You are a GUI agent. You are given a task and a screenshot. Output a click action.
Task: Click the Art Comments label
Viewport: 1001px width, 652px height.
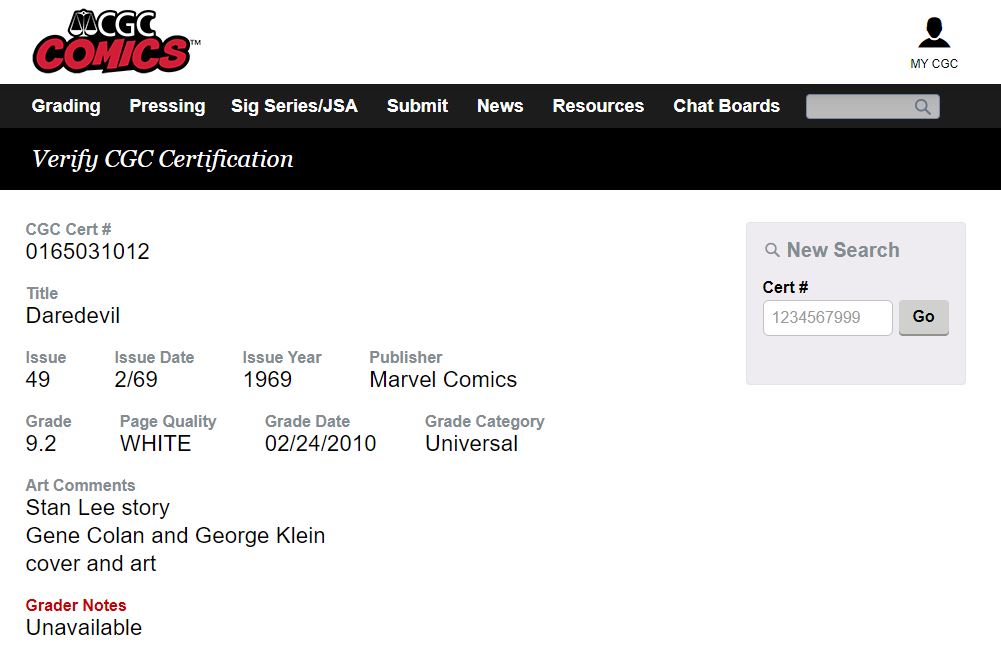click(x=80, y=485)
